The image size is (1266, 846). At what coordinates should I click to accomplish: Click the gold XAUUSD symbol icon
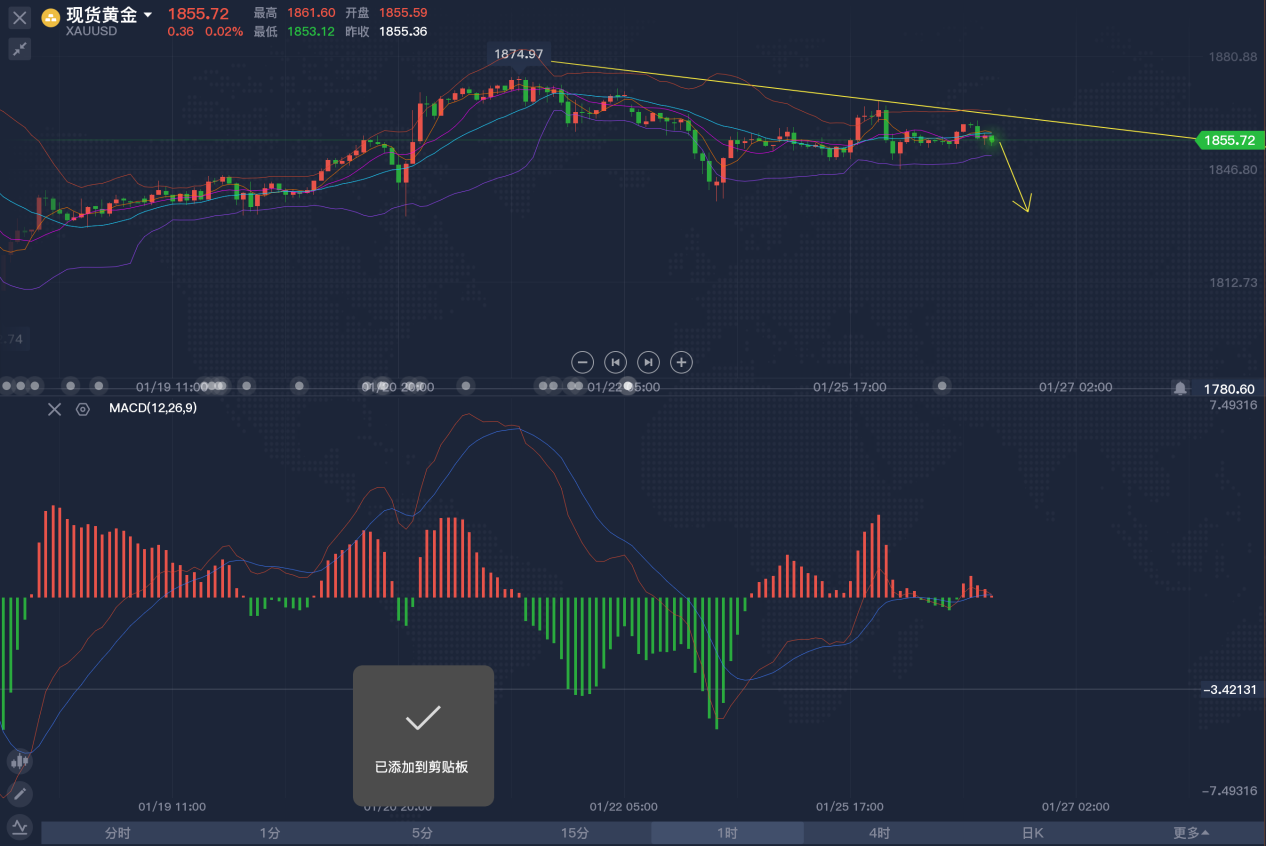pyautogui.click(x=49, y=17)
